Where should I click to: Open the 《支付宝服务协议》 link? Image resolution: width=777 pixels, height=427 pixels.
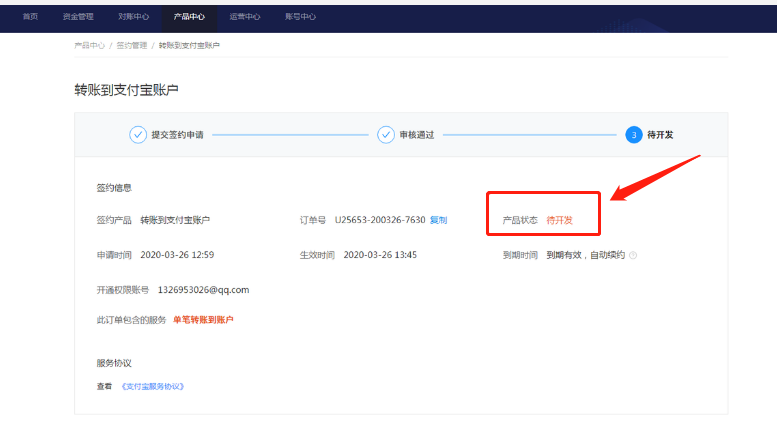point(153,386)
